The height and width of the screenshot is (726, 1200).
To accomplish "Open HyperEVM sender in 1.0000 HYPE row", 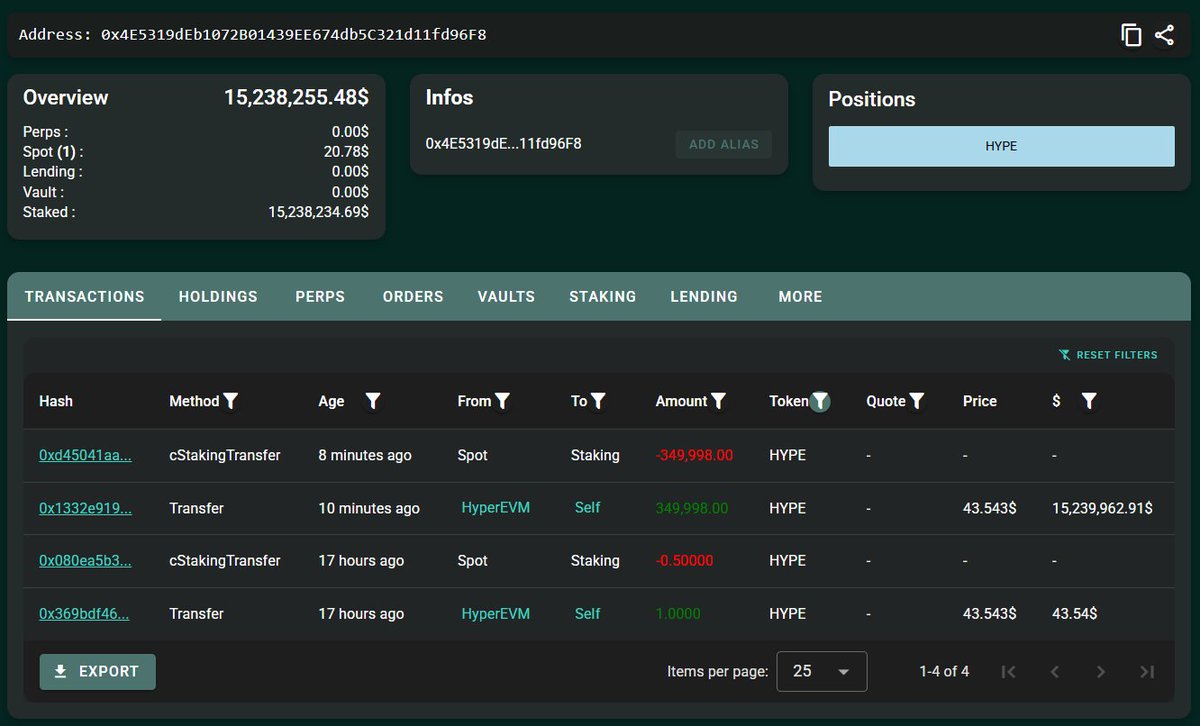I will click(x=495, y=614).
